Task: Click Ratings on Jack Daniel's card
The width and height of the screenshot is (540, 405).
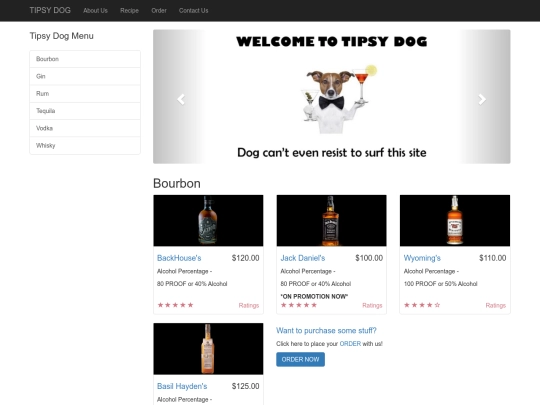Action: pyautogui.click(x=372, y=305)
